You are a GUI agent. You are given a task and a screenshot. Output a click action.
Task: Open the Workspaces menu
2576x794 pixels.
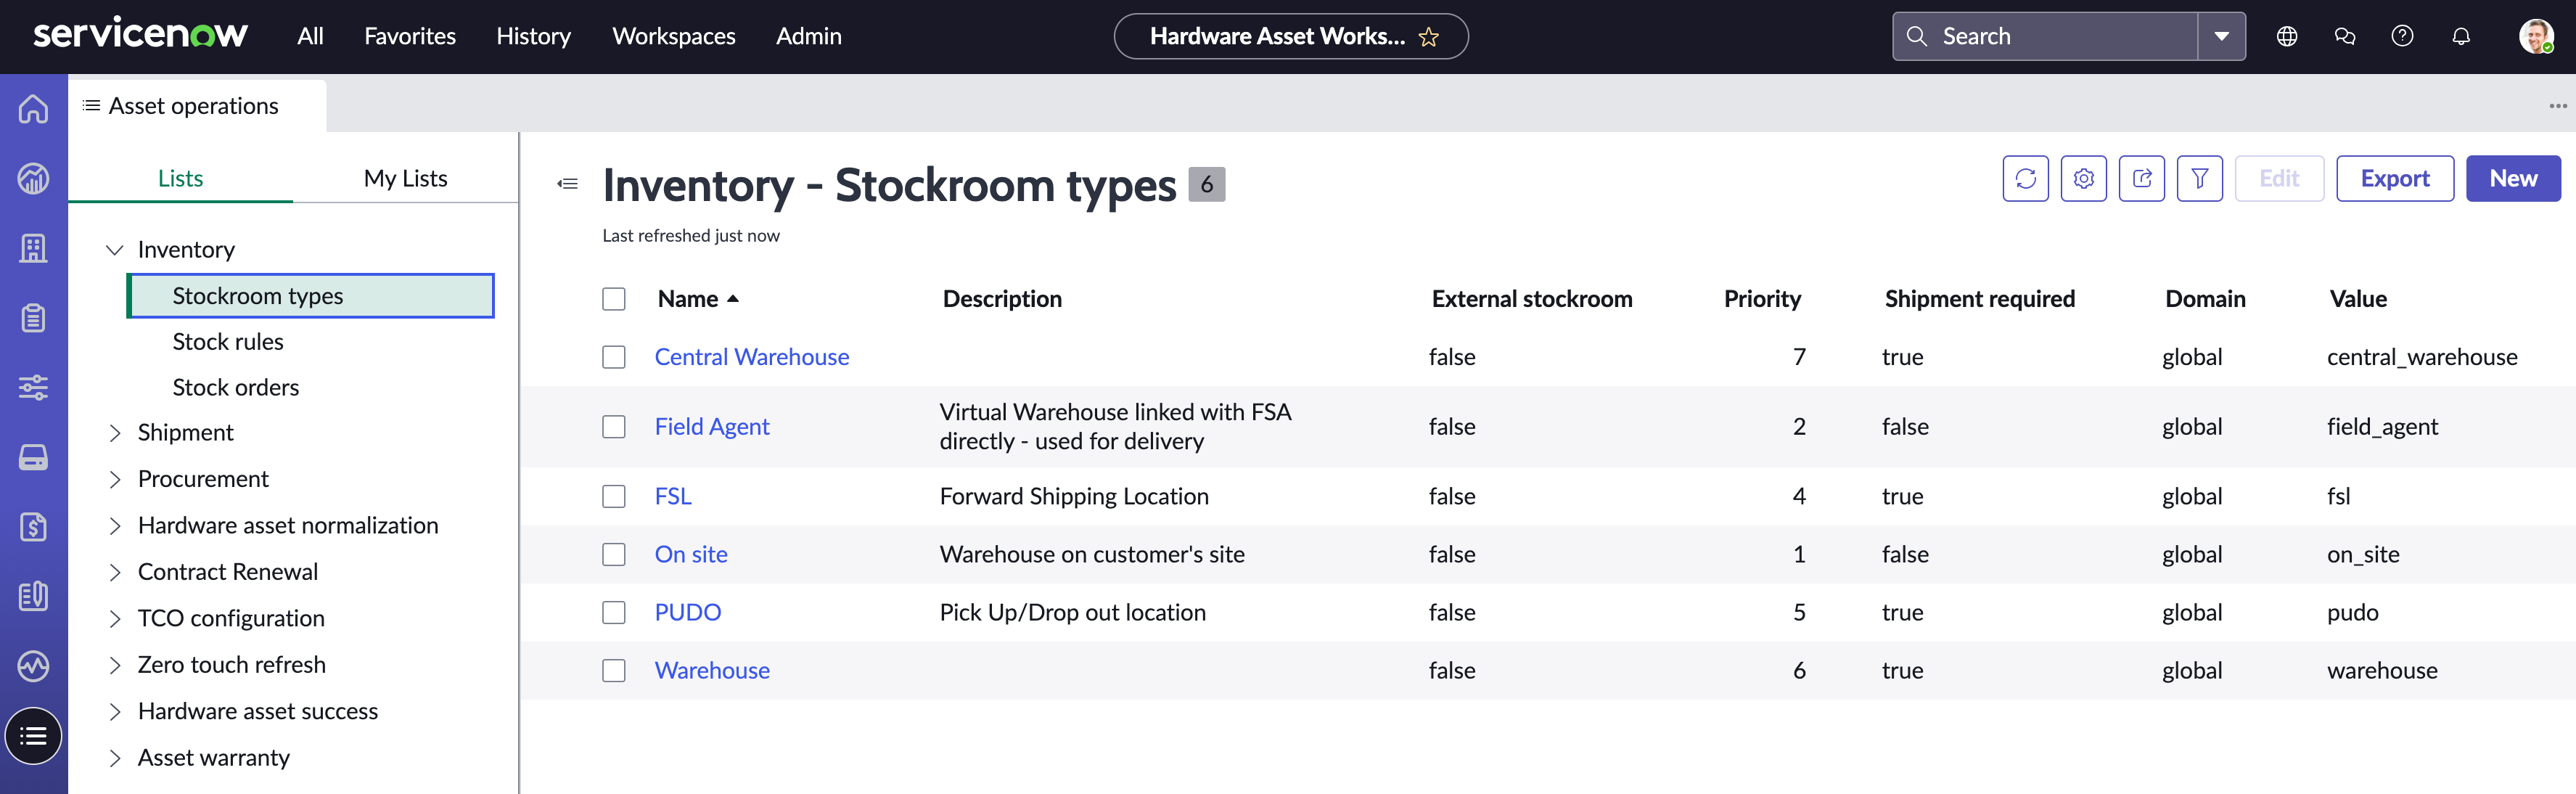click(x=674, y=37)
